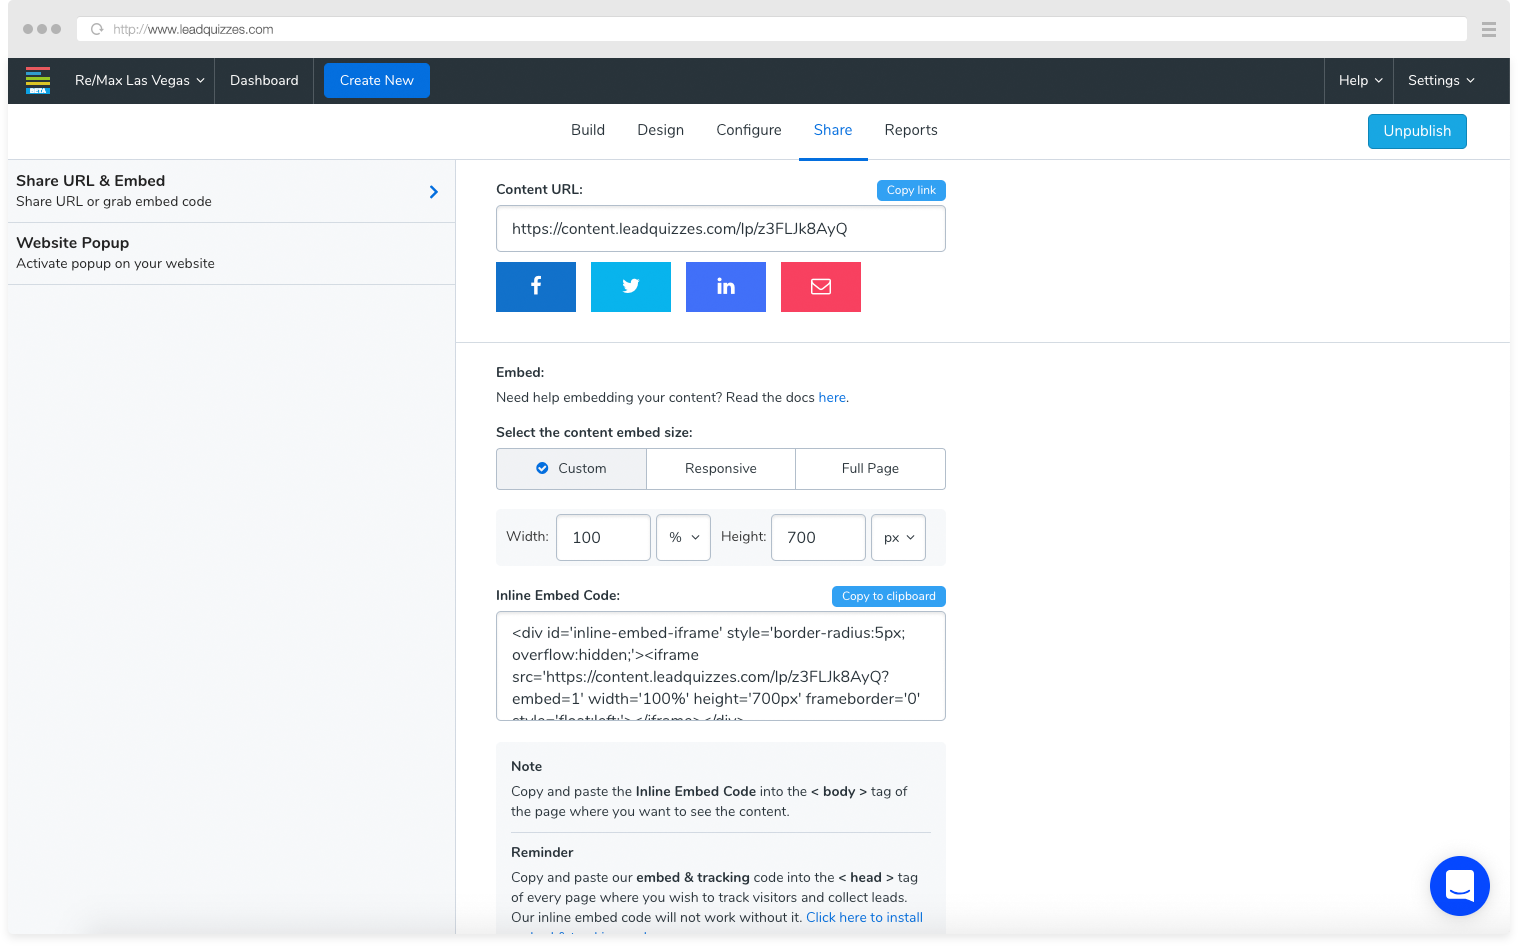Expand the Re/Max Las Vegas account dropdown

pos(139,81)
